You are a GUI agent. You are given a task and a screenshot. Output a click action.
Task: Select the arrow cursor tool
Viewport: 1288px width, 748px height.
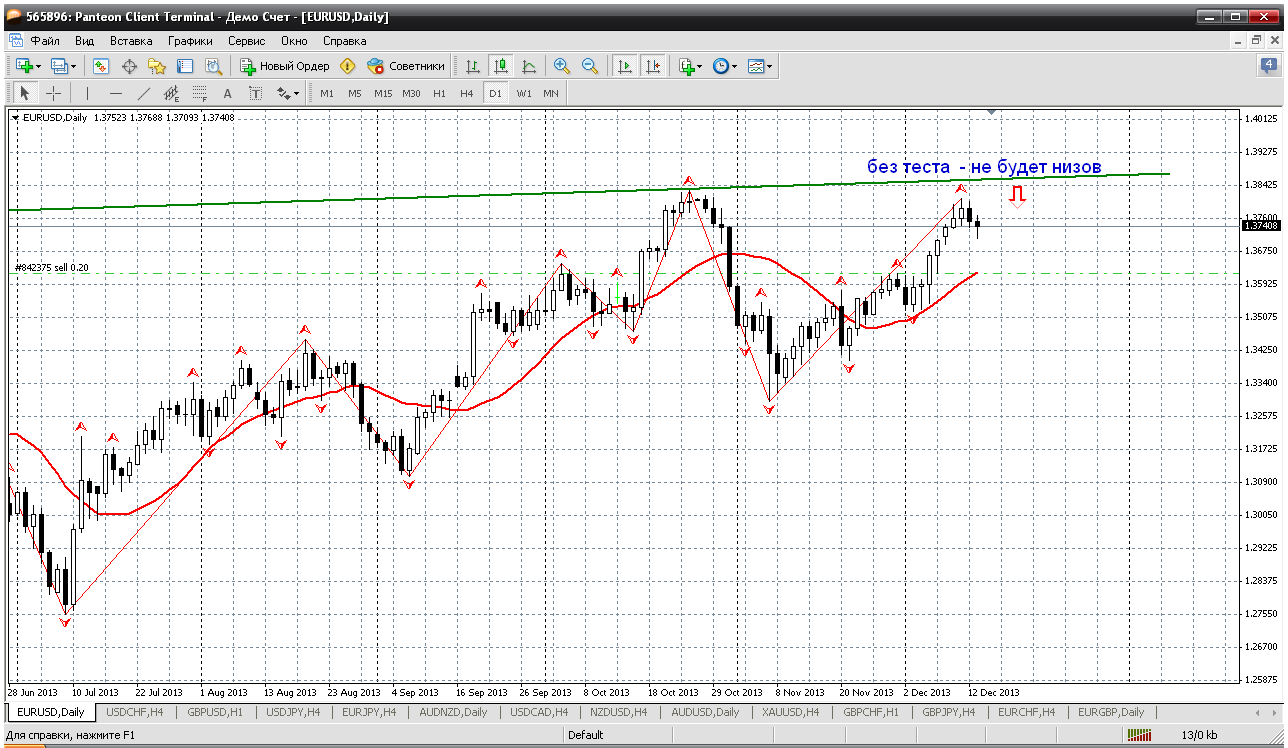coord(25,93)
